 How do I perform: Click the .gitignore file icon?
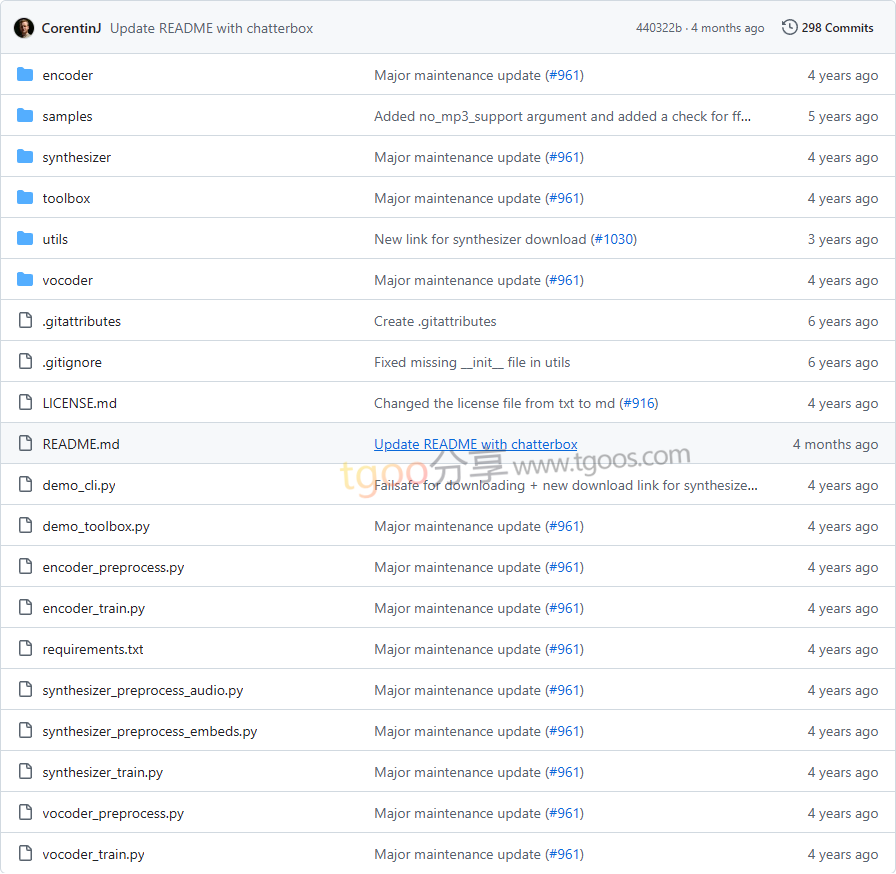tap(25, 362)
